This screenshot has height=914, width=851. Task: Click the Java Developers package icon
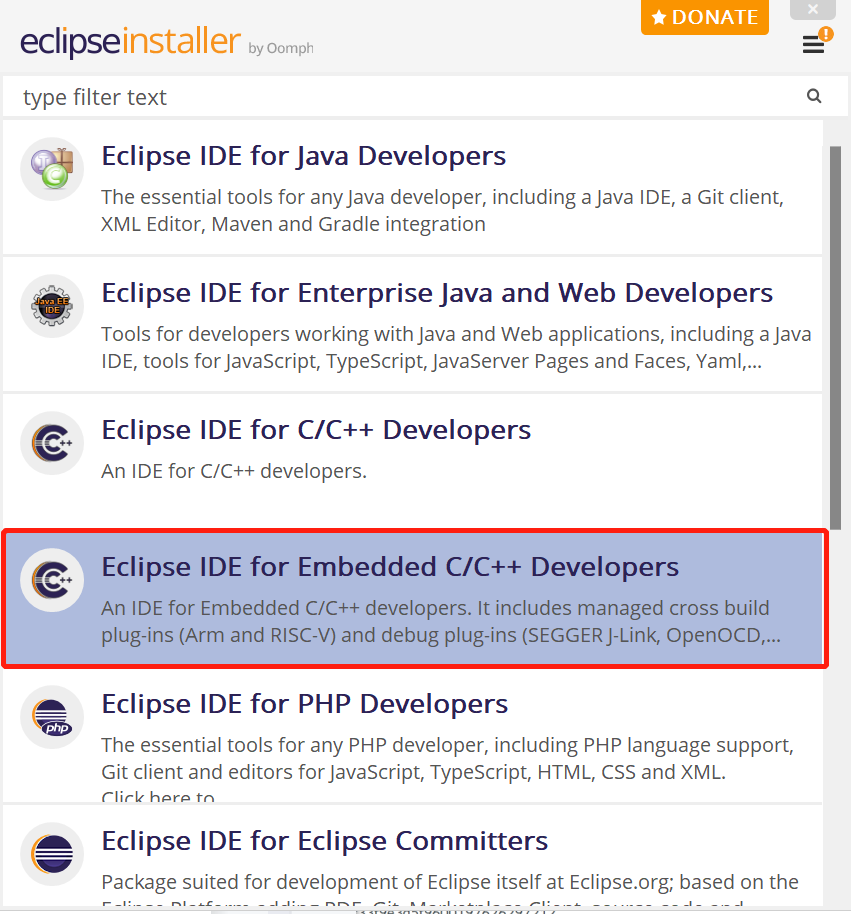(x=52, y=169)
